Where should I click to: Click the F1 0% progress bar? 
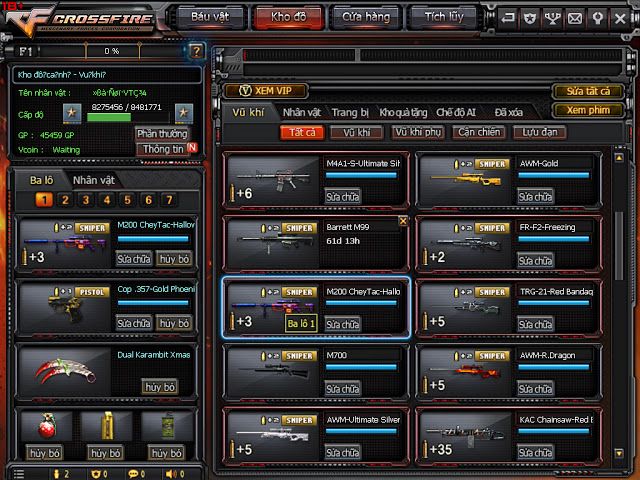(x=112, y=51)
